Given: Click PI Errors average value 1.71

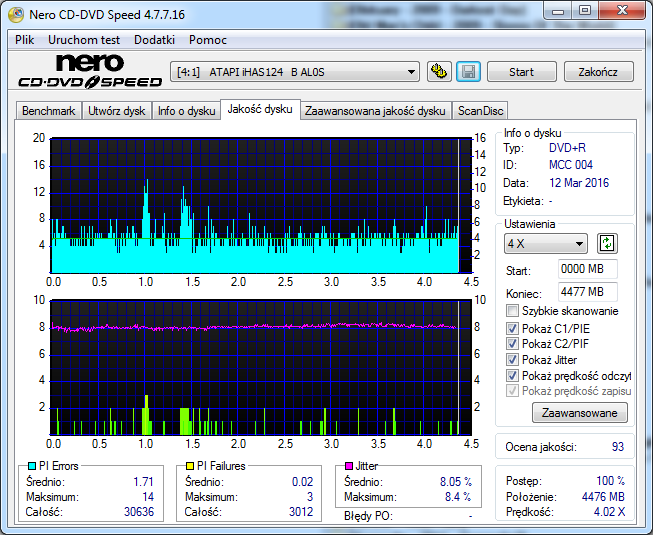Looking at the screenshot, I should coord(143,482).
